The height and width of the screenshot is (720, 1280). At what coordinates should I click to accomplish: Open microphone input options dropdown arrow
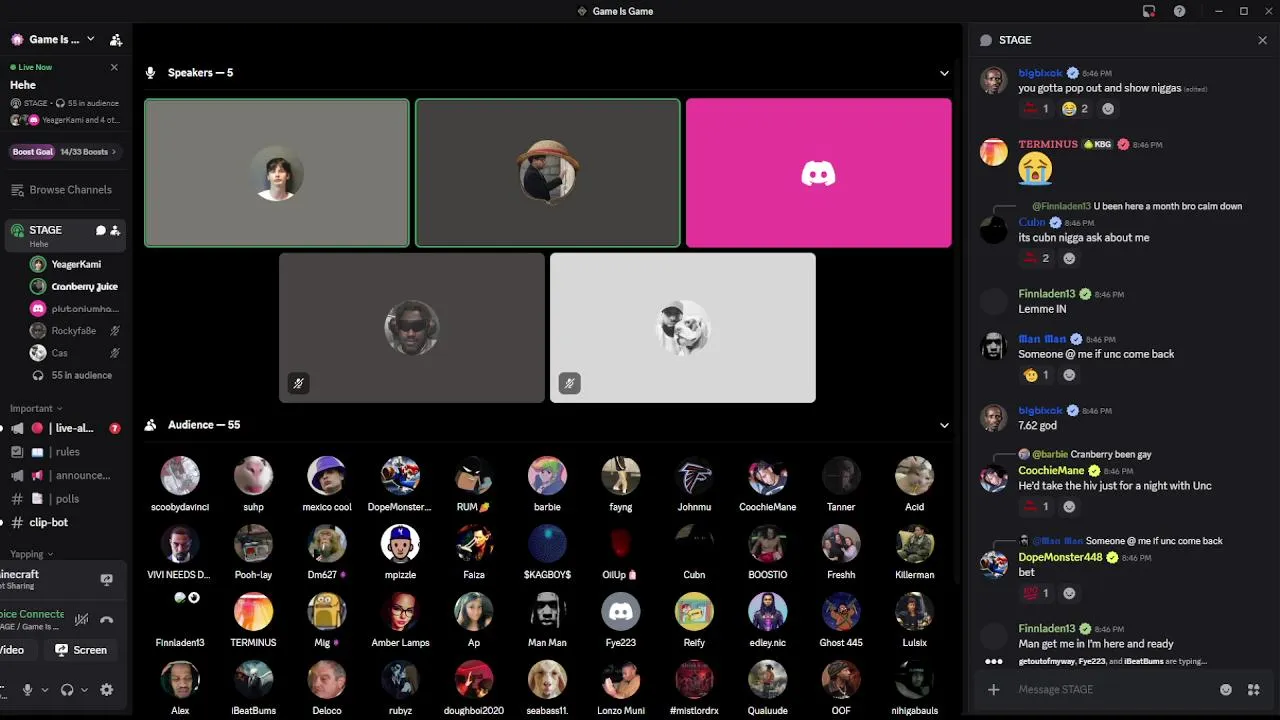[x=44, y=690]
